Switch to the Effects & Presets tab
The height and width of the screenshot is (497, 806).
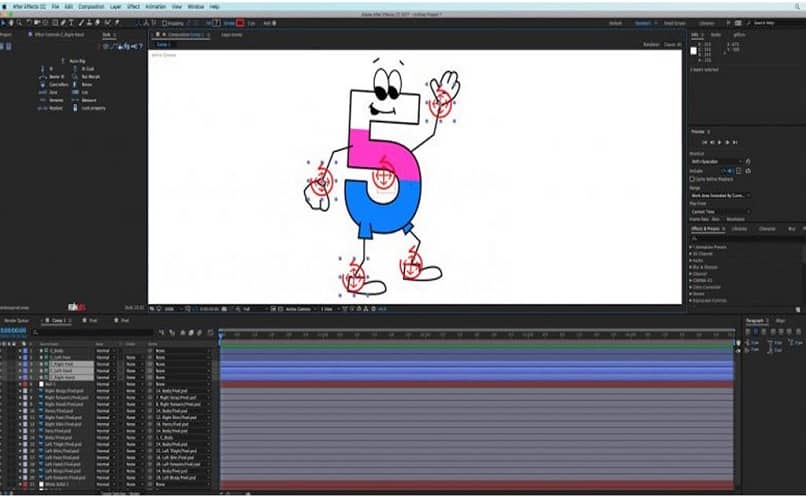[706, 229]
